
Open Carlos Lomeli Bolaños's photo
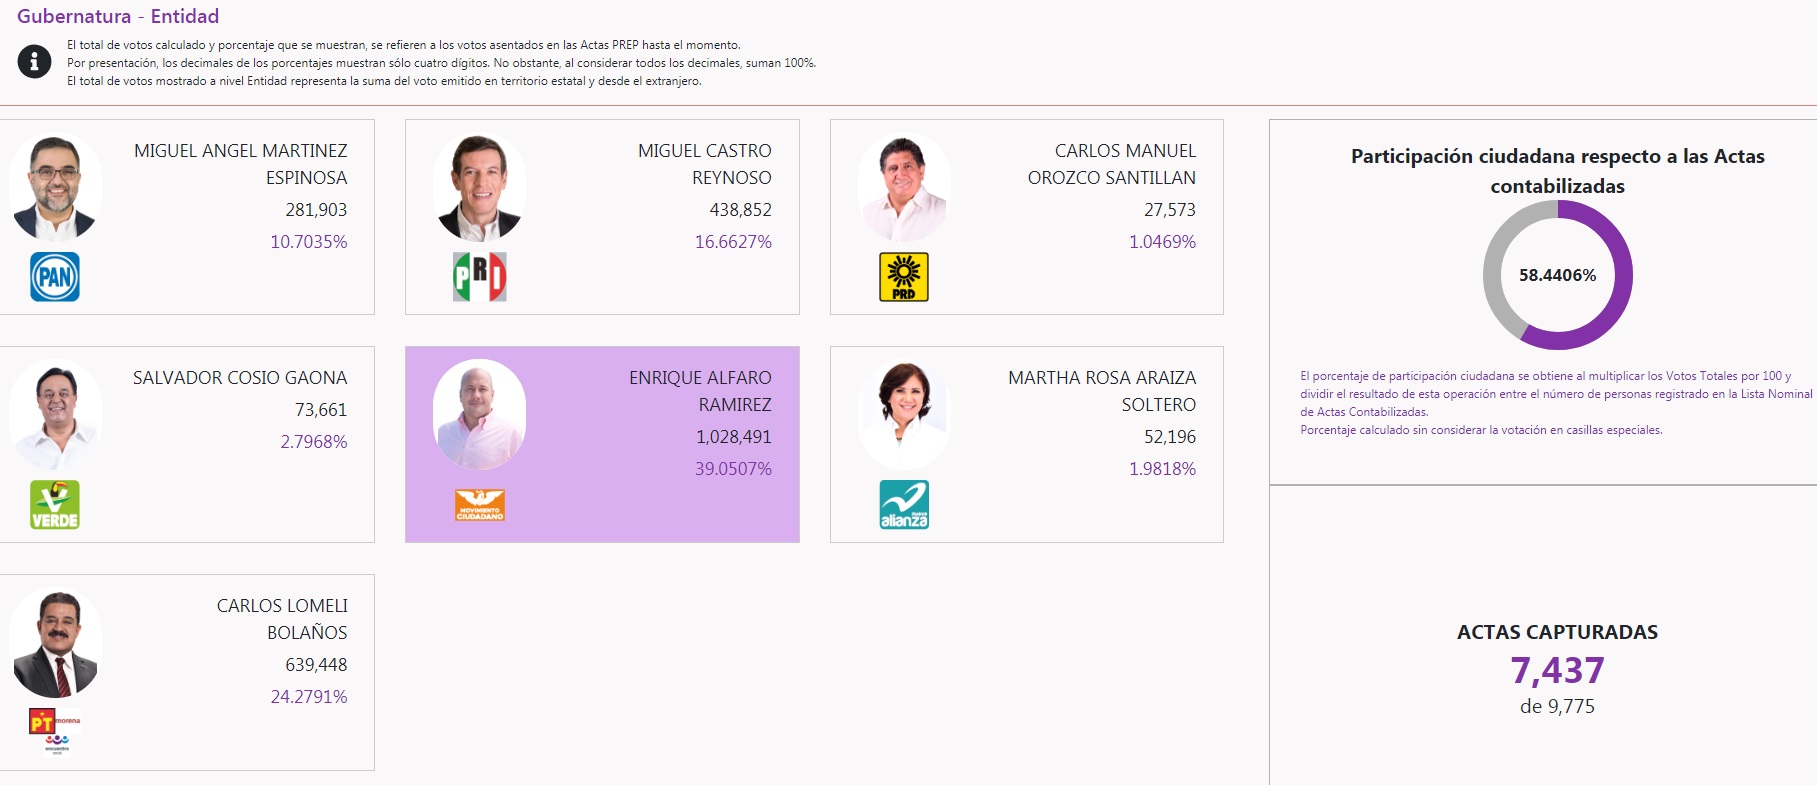(55, 644)
